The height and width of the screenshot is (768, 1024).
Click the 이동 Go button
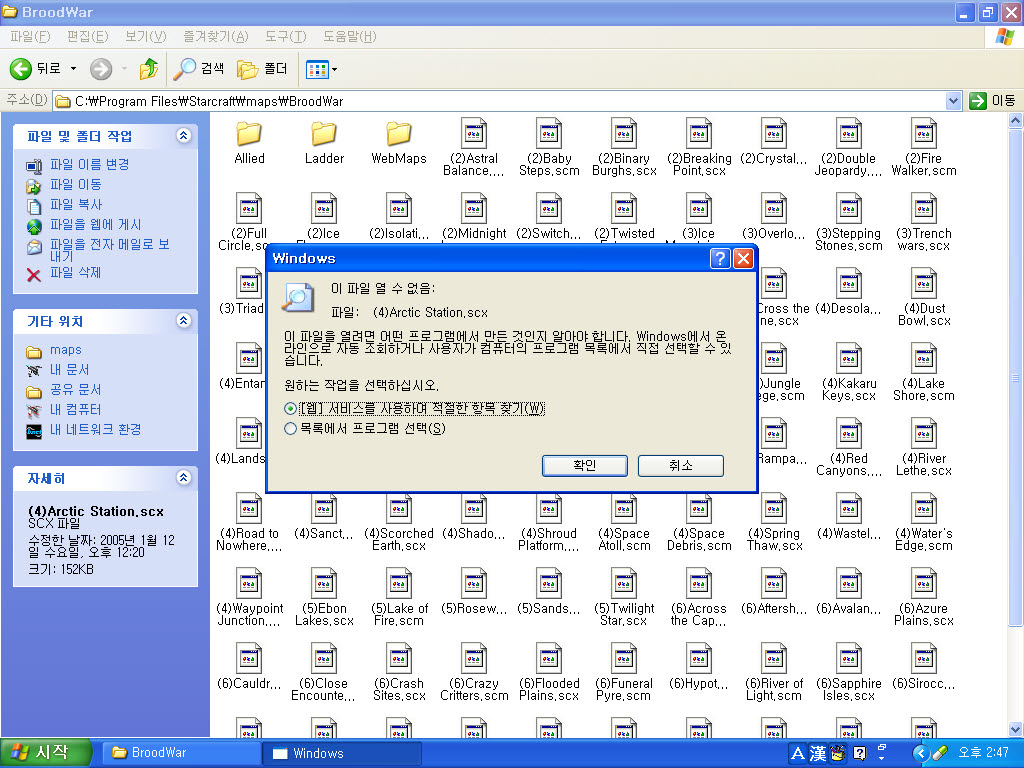(x=993, y=101)
